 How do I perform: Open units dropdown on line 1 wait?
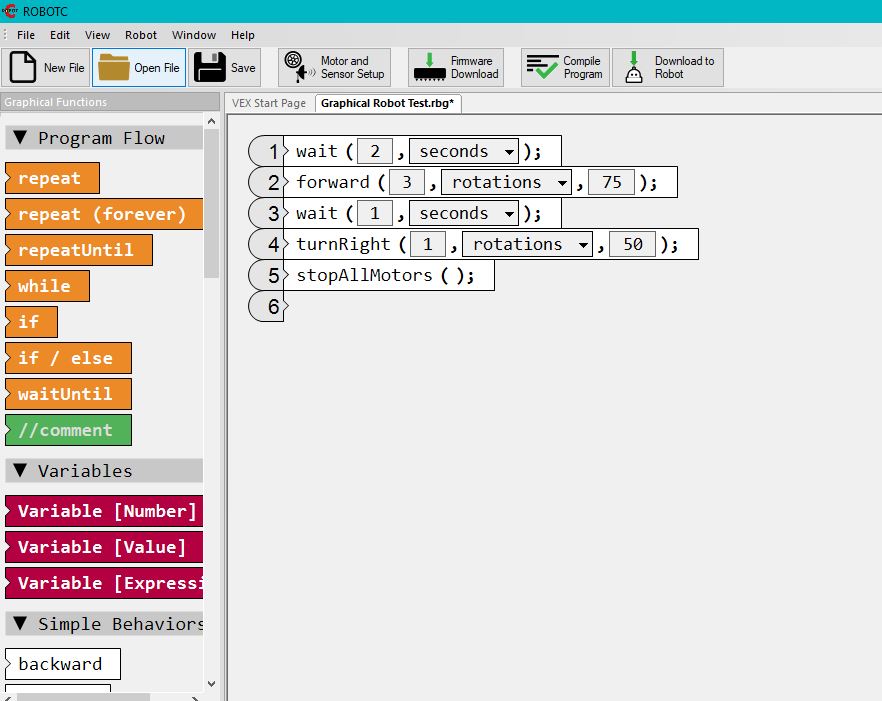coord(510,152)
